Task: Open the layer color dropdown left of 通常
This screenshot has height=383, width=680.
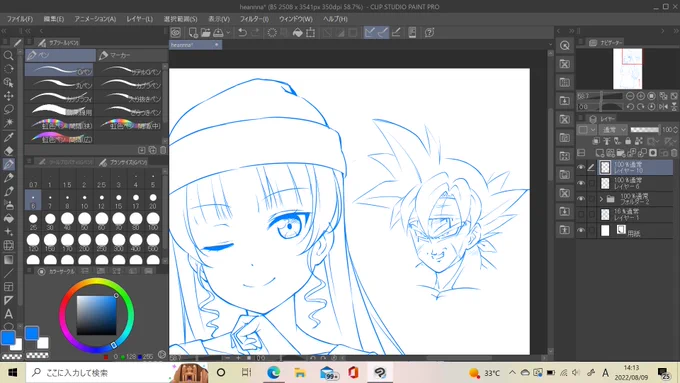Action: [587, 130]
